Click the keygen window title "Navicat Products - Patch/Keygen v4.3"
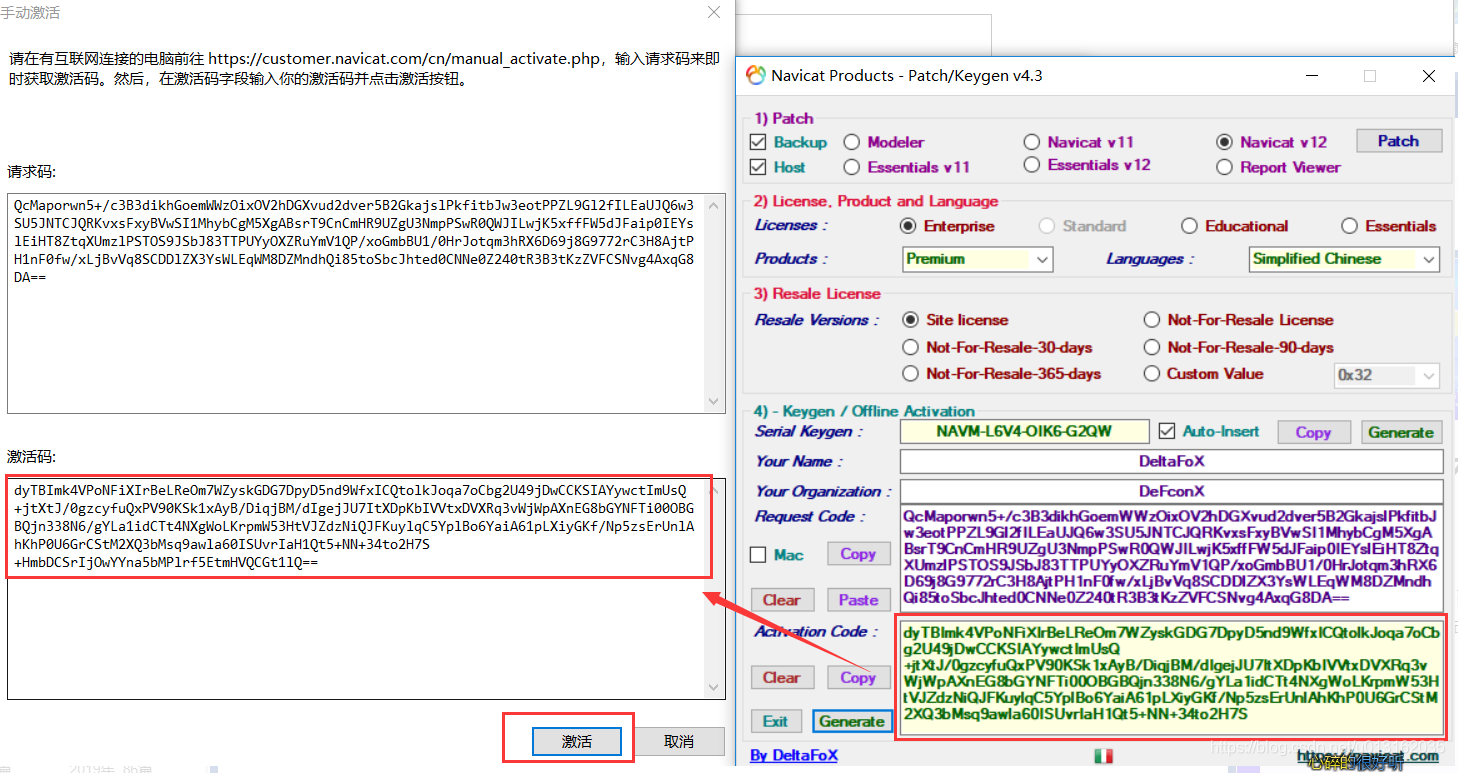The height and width of the screenshot is (773, 1458). tap(907, 76)
